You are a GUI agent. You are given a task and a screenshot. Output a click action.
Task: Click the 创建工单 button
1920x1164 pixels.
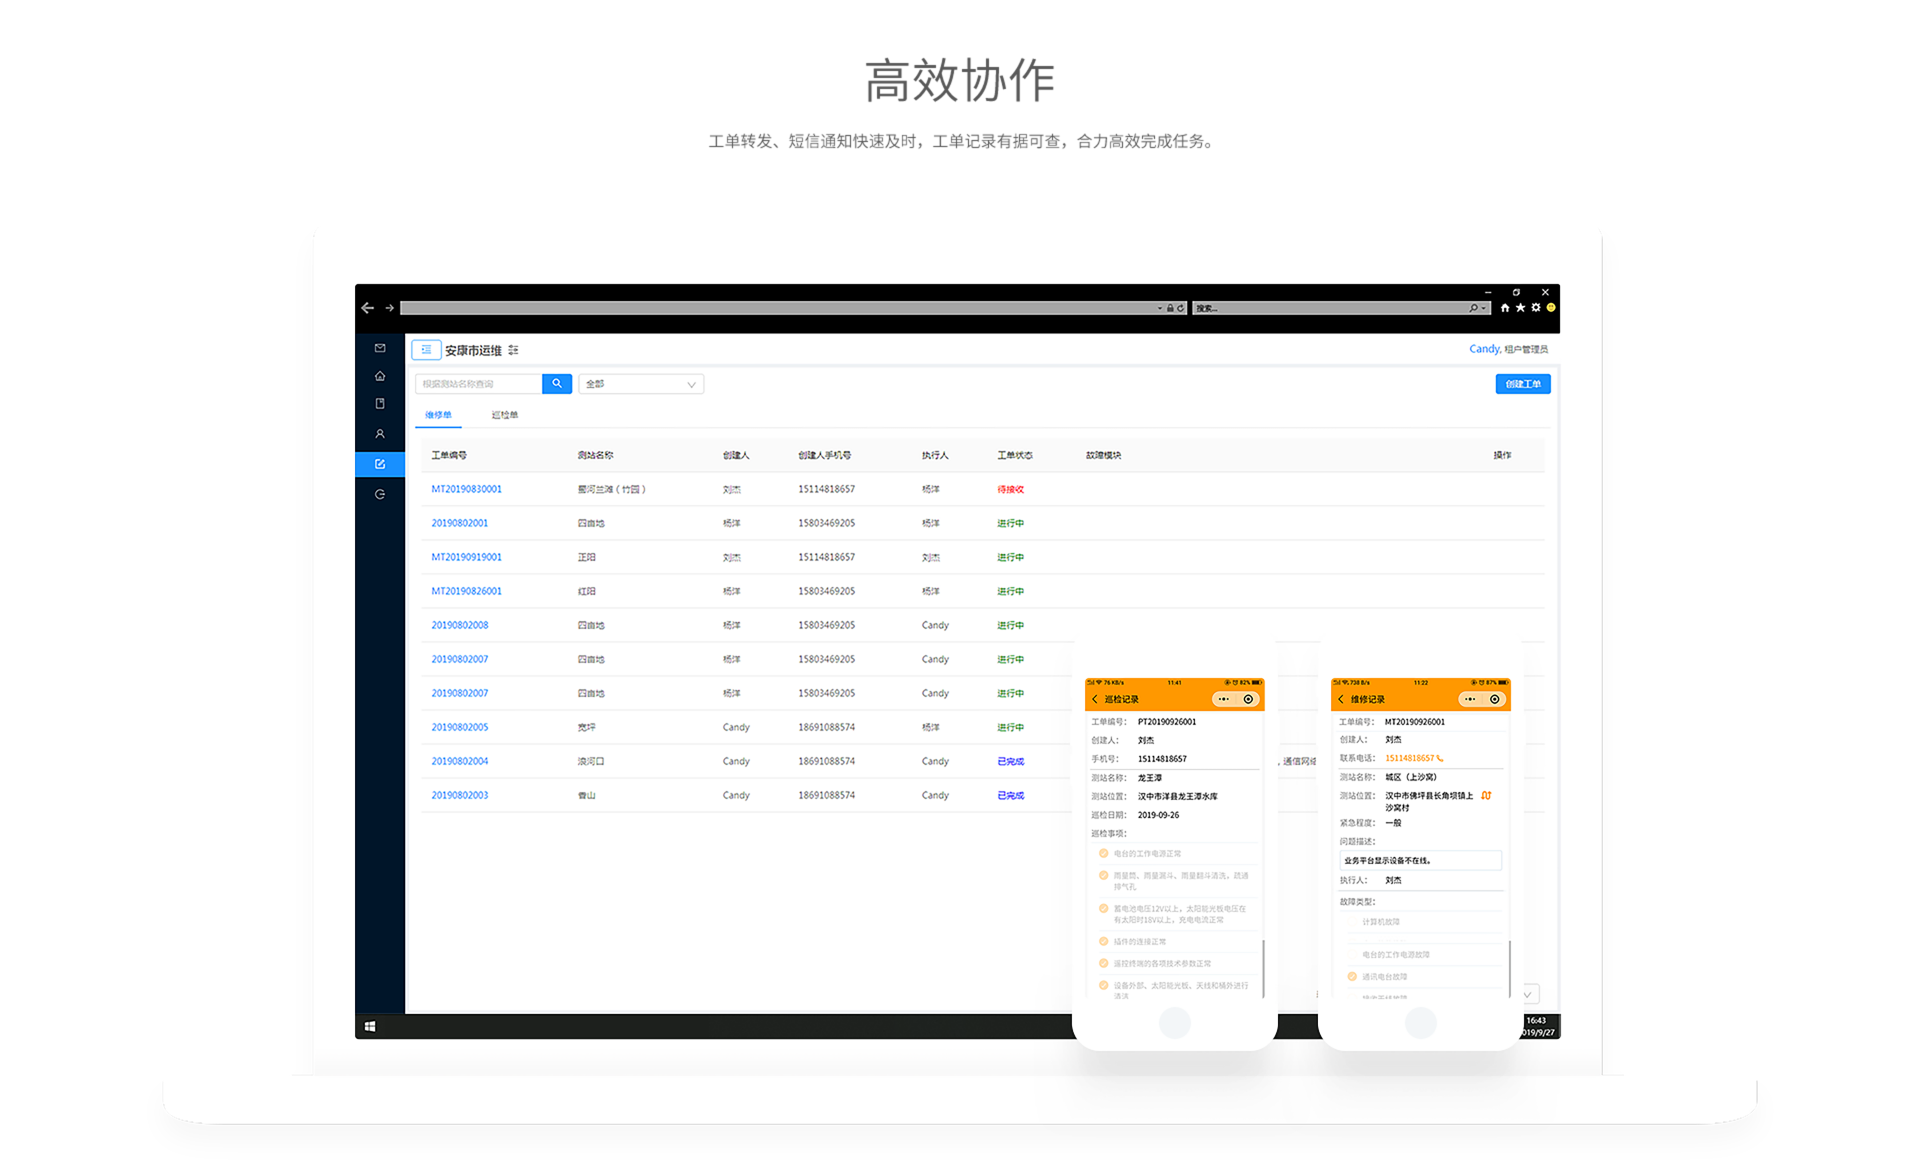pos(1522,384)
